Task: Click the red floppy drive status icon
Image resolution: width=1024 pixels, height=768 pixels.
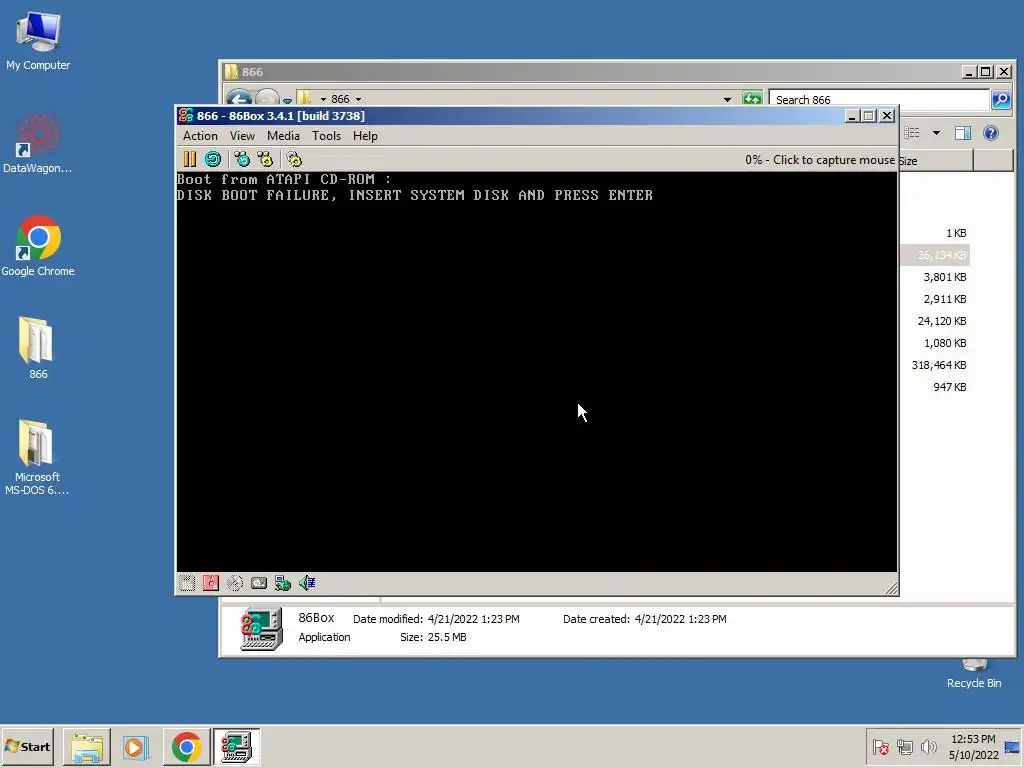Action: click(x=211, y=583)
